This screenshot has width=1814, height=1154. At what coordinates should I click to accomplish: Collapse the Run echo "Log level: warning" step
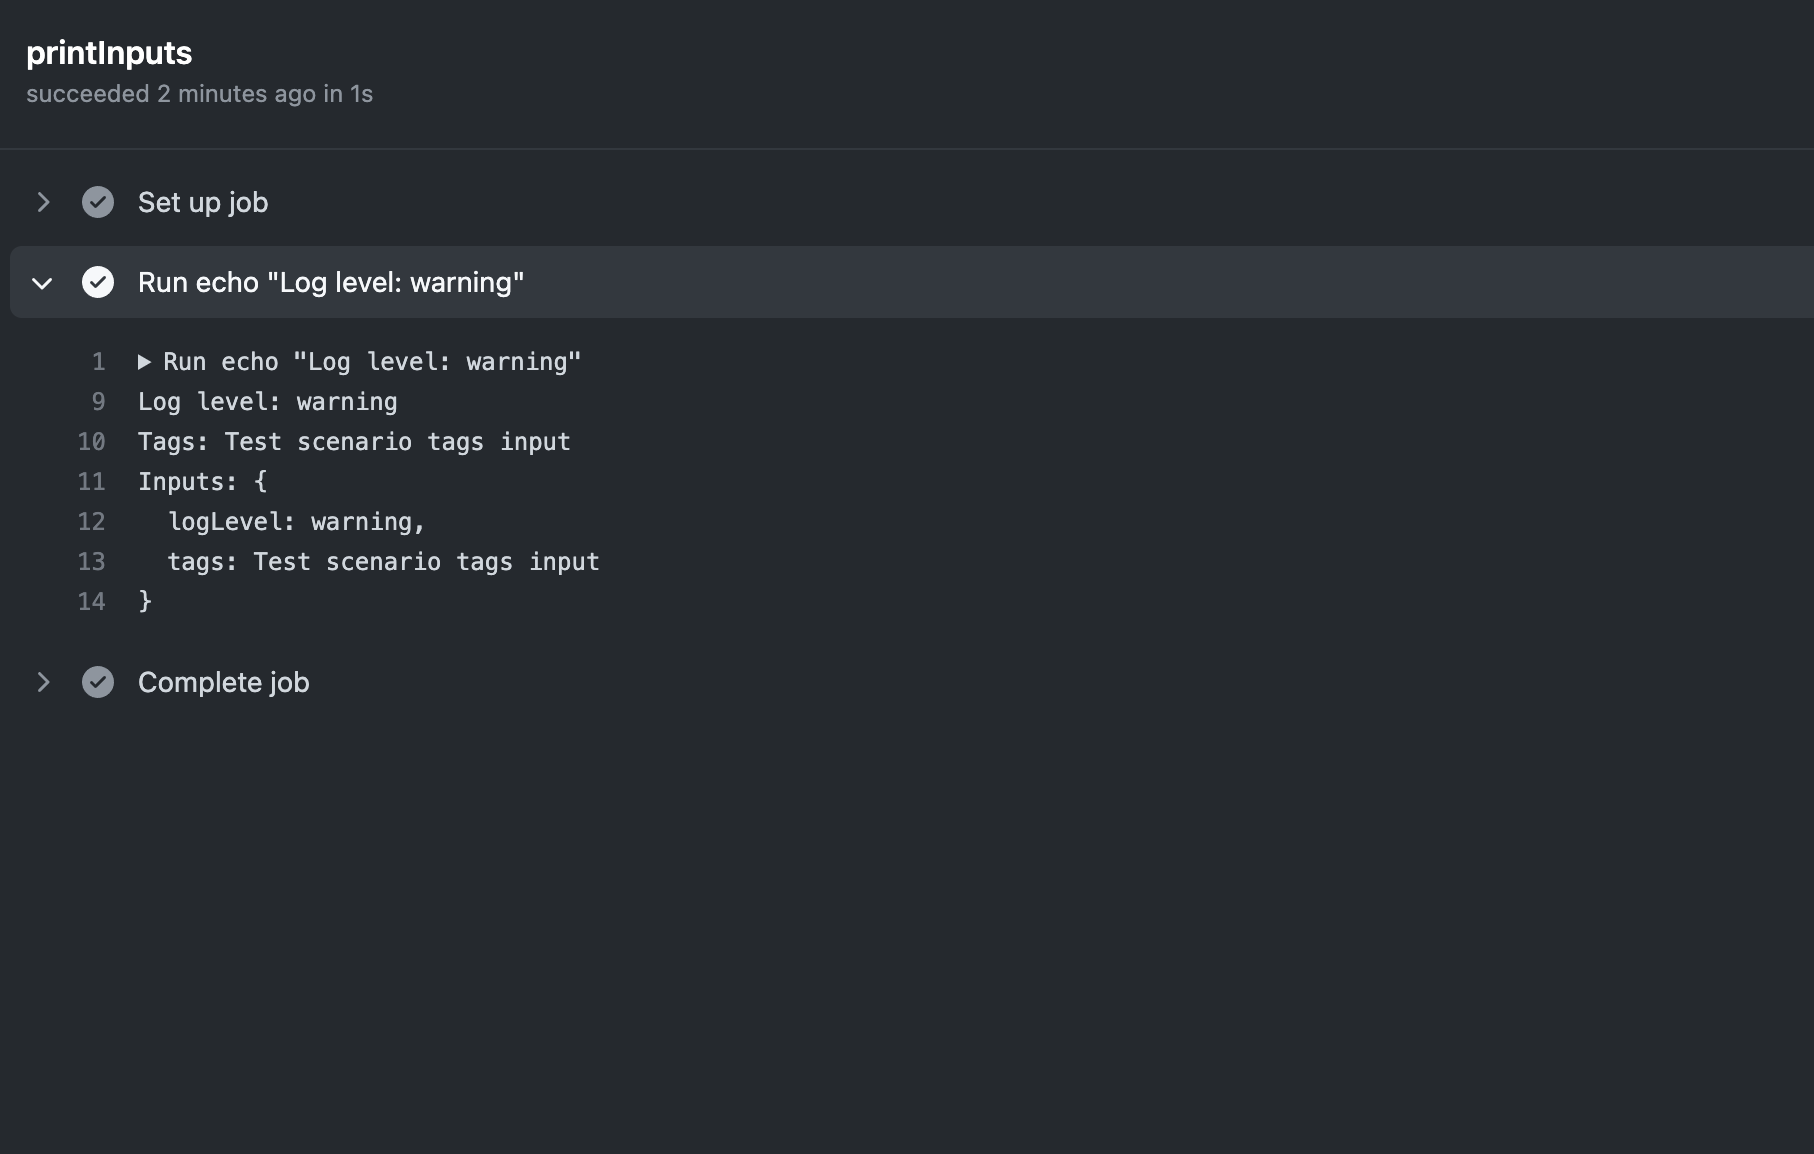(42, 282)
